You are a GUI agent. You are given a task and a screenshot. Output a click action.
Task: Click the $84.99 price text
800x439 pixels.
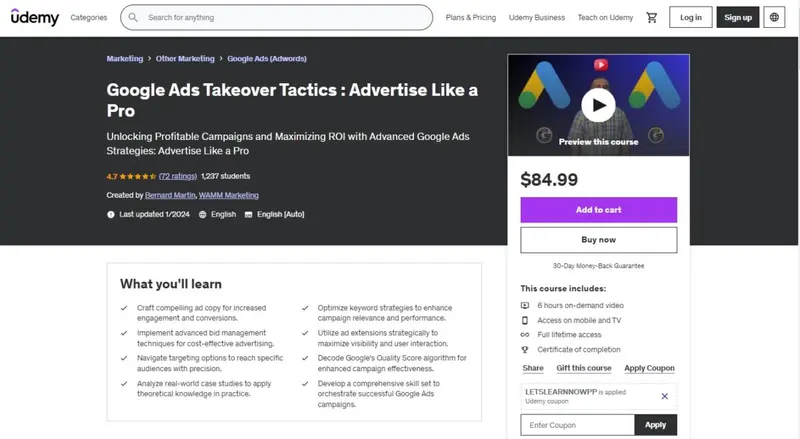pyautogui.click(x=549, y=180)
